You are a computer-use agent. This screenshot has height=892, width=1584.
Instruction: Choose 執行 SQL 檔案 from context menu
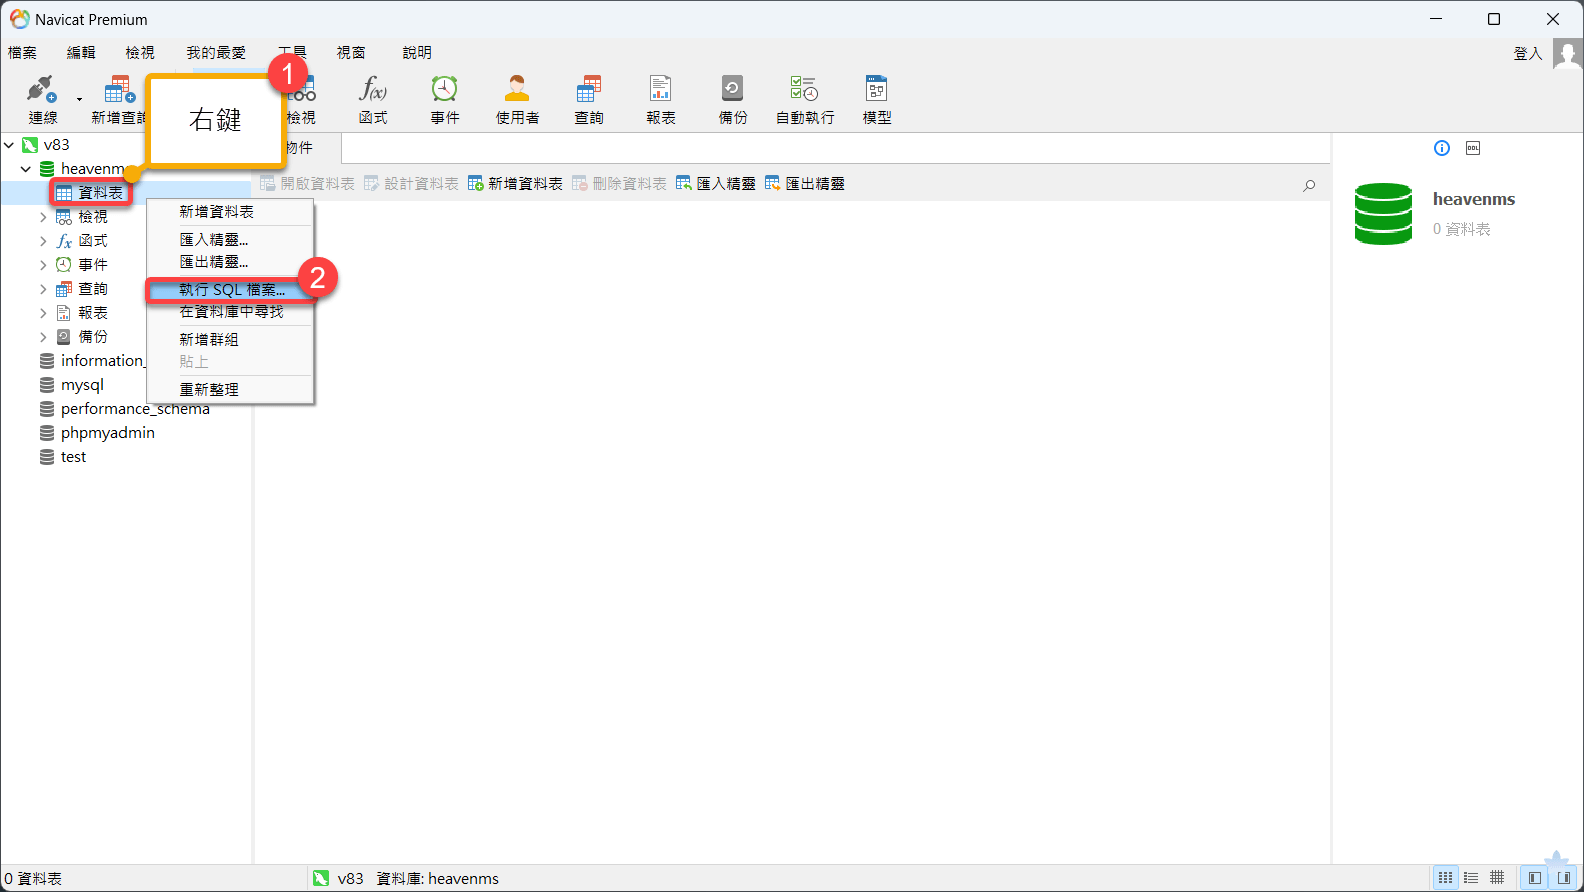point(231,290)
